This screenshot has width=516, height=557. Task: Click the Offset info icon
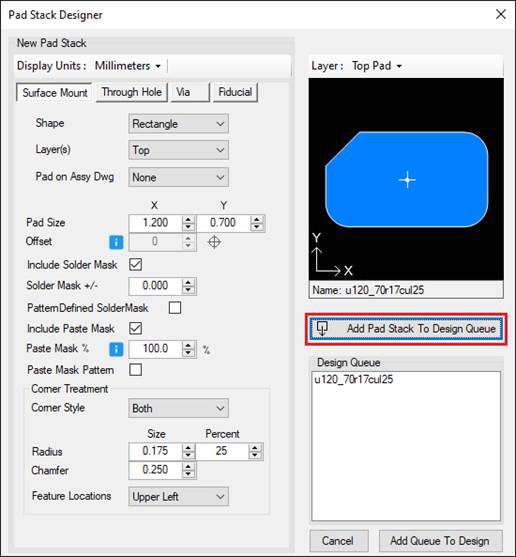tap(116, 242)
